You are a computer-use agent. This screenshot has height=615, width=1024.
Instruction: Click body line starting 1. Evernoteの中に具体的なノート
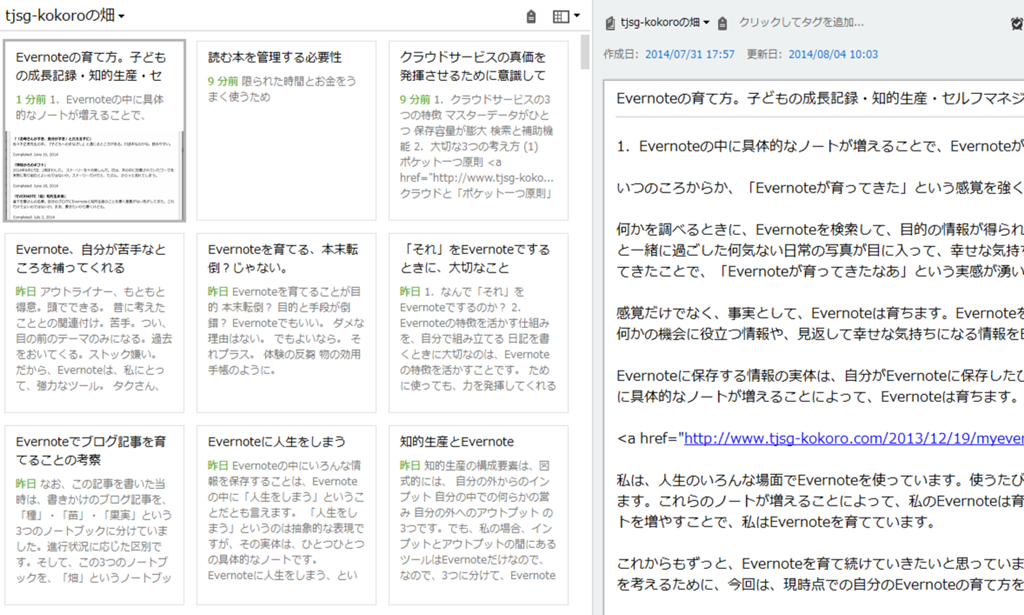[820, 146]
